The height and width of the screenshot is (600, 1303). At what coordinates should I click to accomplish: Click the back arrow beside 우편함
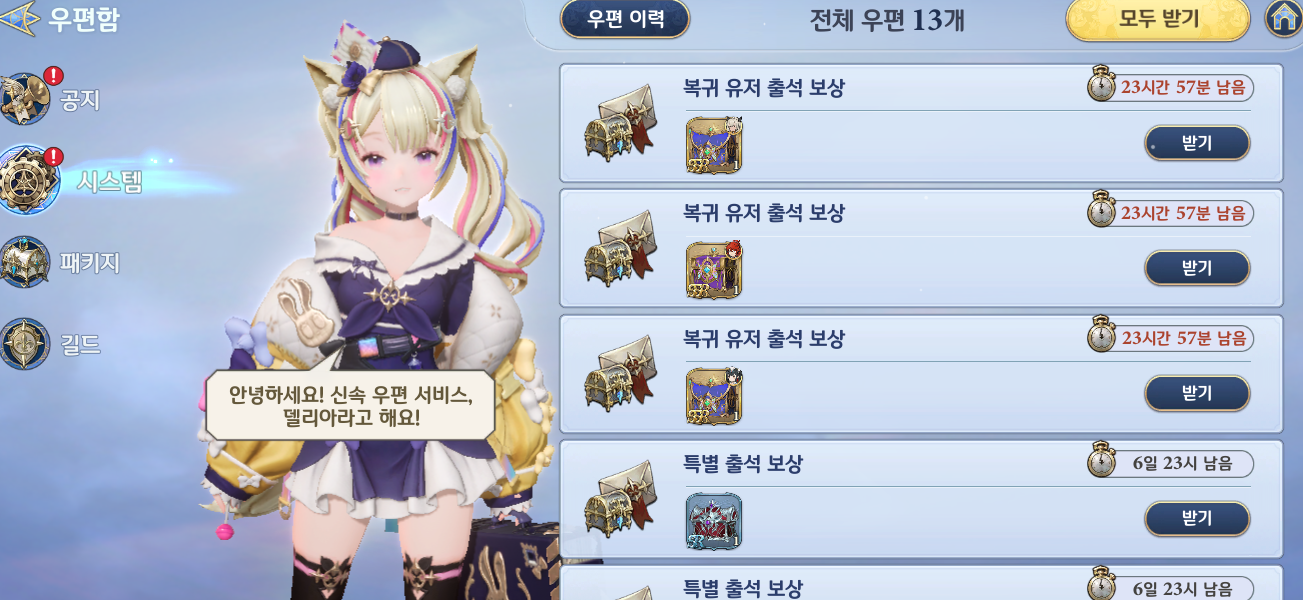pyautogui.click(x=22, y=19)
